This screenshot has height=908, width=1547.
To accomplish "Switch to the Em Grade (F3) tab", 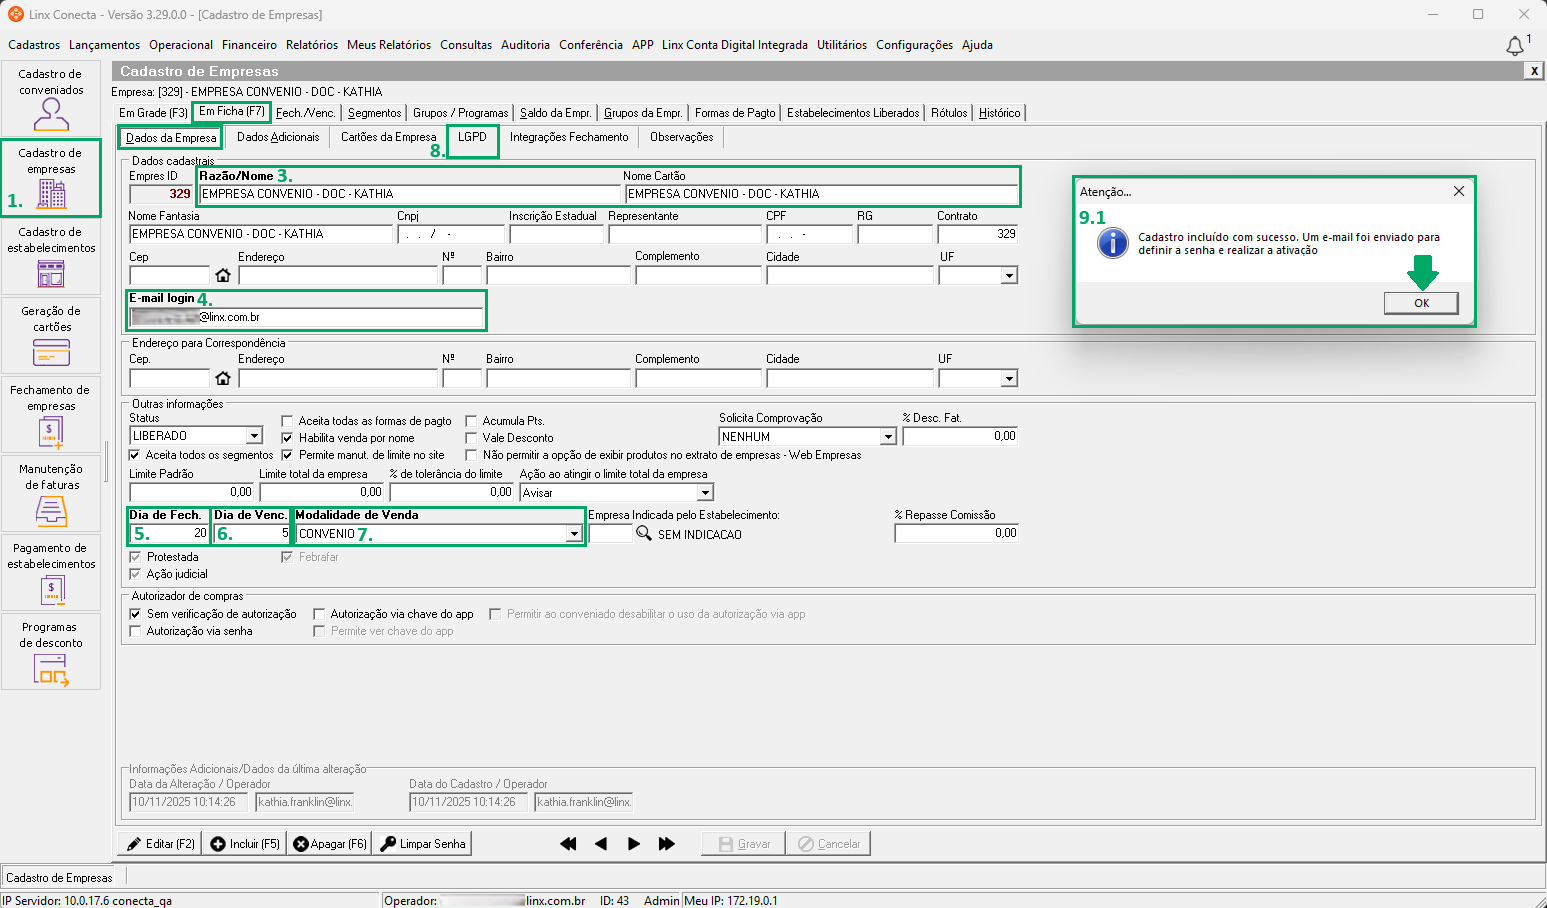I will [x=153, y=113].
